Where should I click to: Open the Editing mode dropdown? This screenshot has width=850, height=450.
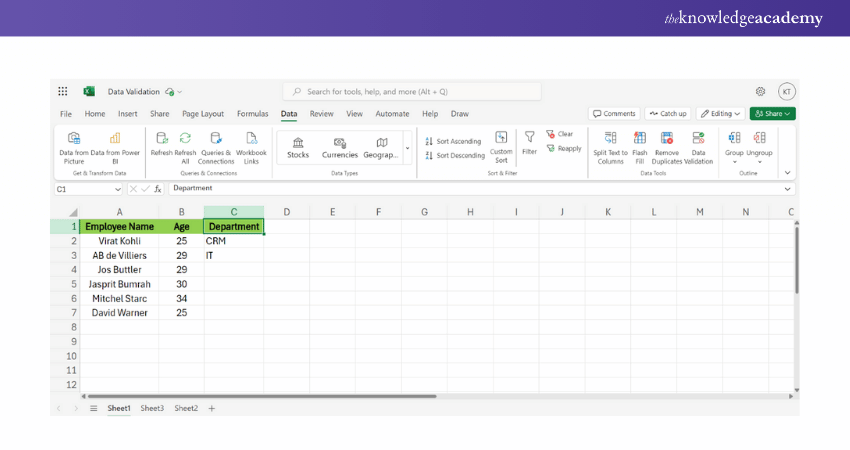[x=720, y=114]
